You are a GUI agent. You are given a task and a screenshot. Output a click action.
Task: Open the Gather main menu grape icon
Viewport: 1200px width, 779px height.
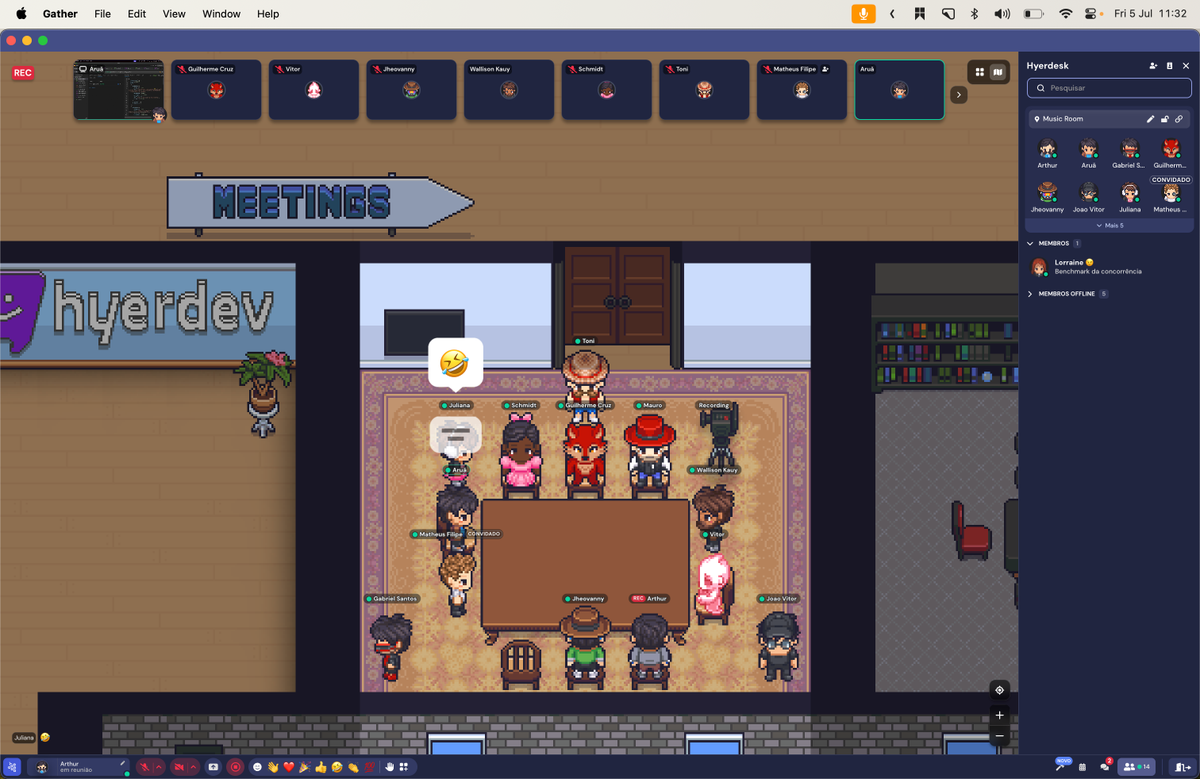point(12,767)
